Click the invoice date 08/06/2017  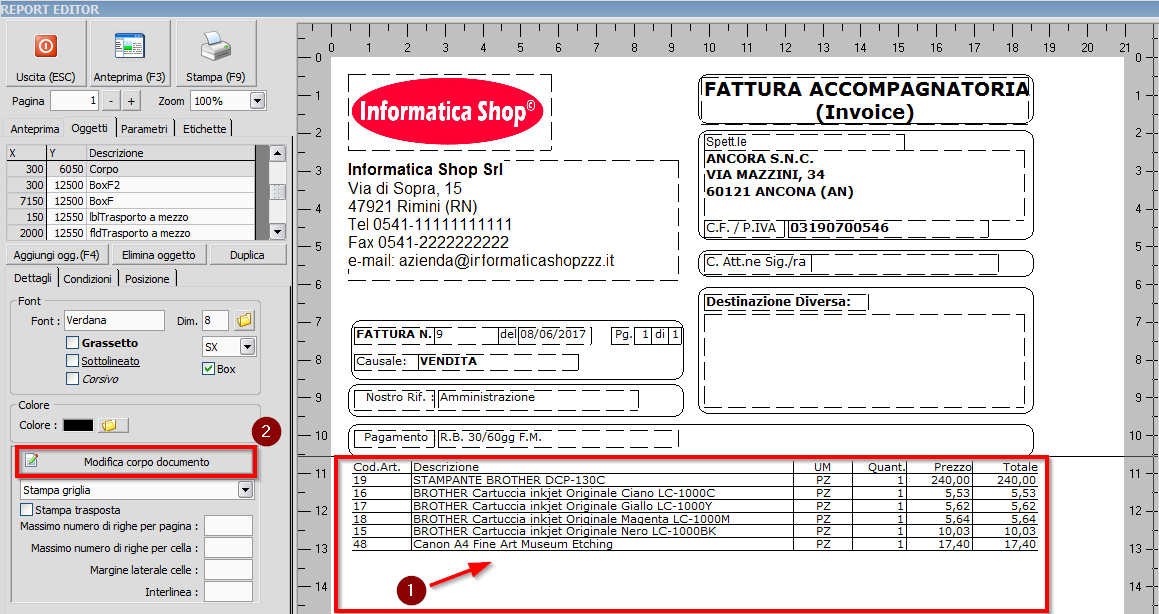[x=554, y=334]
